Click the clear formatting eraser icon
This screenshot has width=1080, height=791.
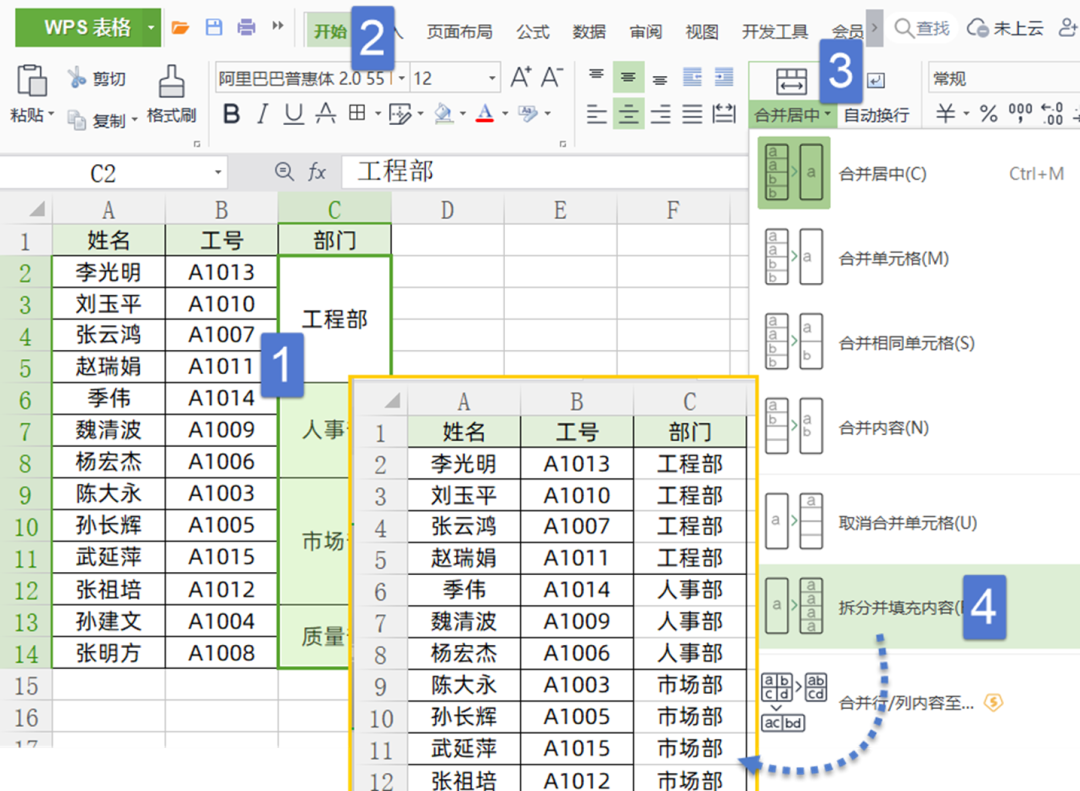[528, 114]
